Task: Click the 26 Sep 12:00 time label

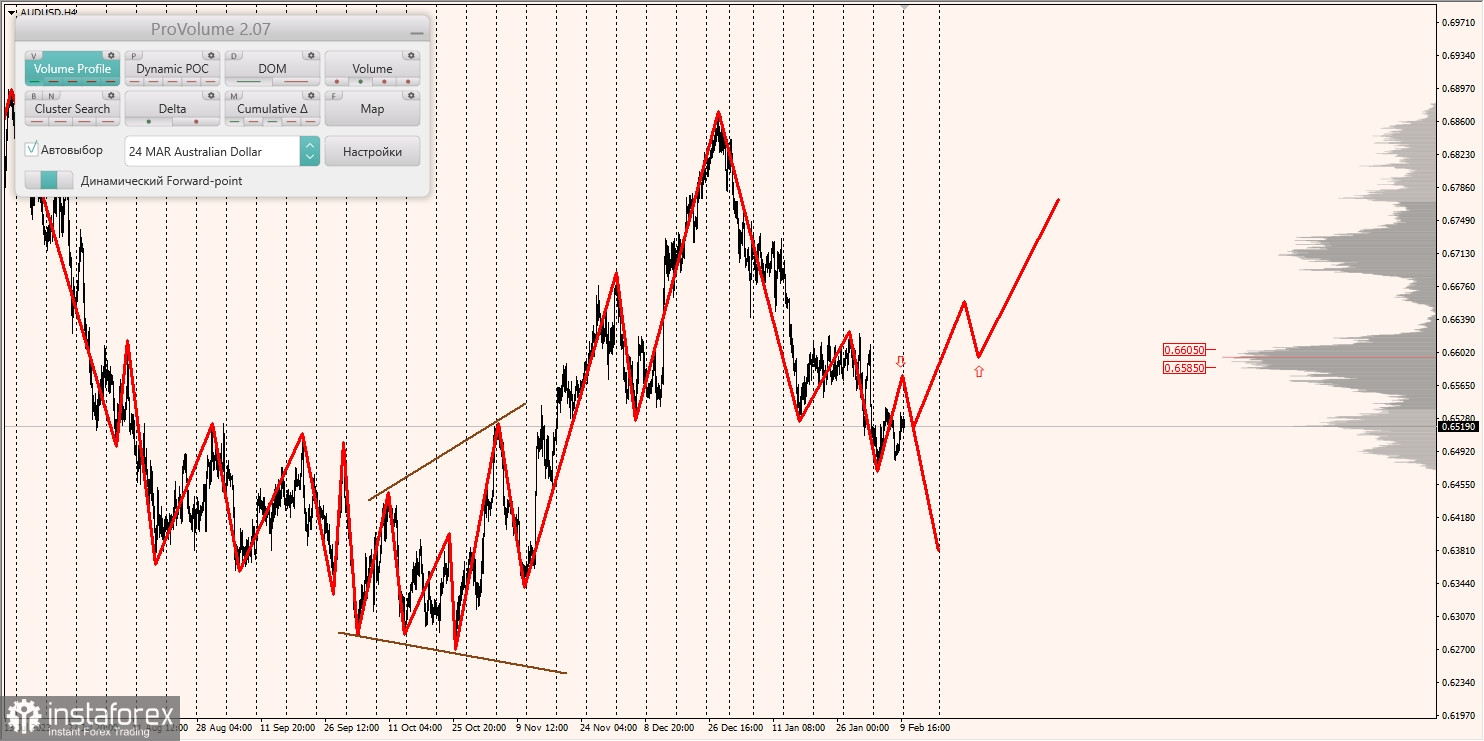Action: [x=354, y=728]
